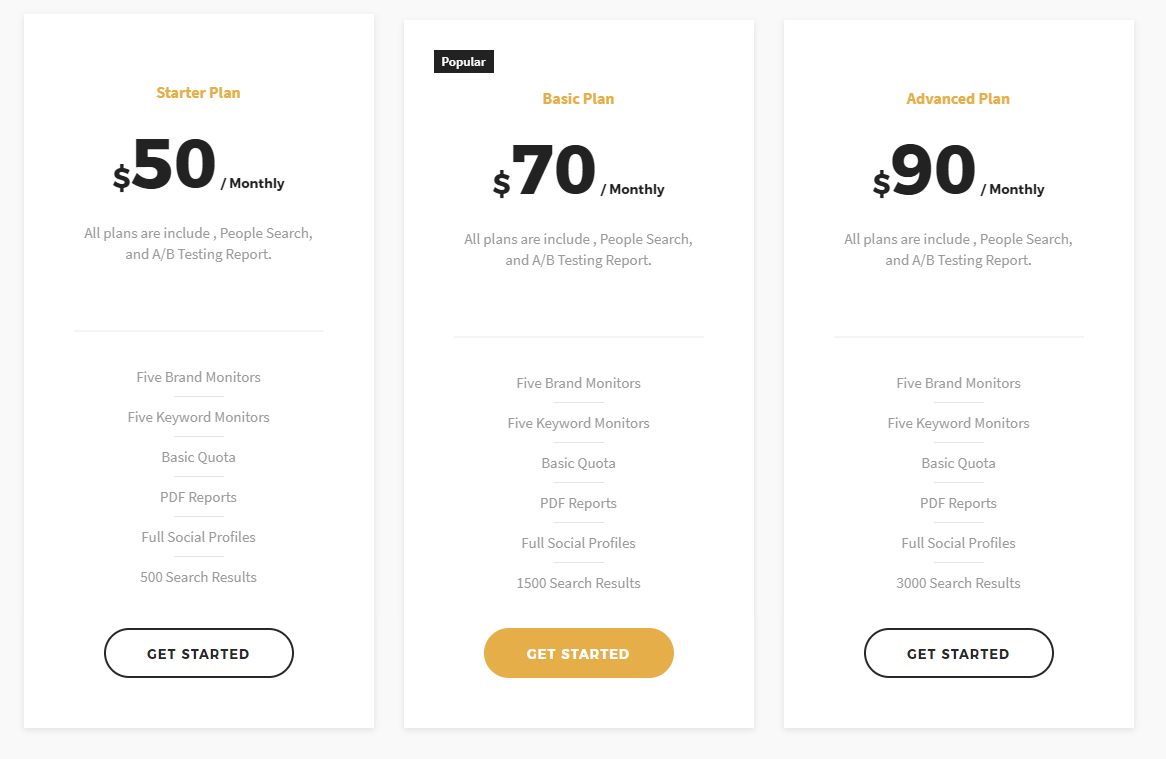This screenshot has height=759, width=1166.
Task: Select the Starter Plan heading
Action: coord(198,93)
